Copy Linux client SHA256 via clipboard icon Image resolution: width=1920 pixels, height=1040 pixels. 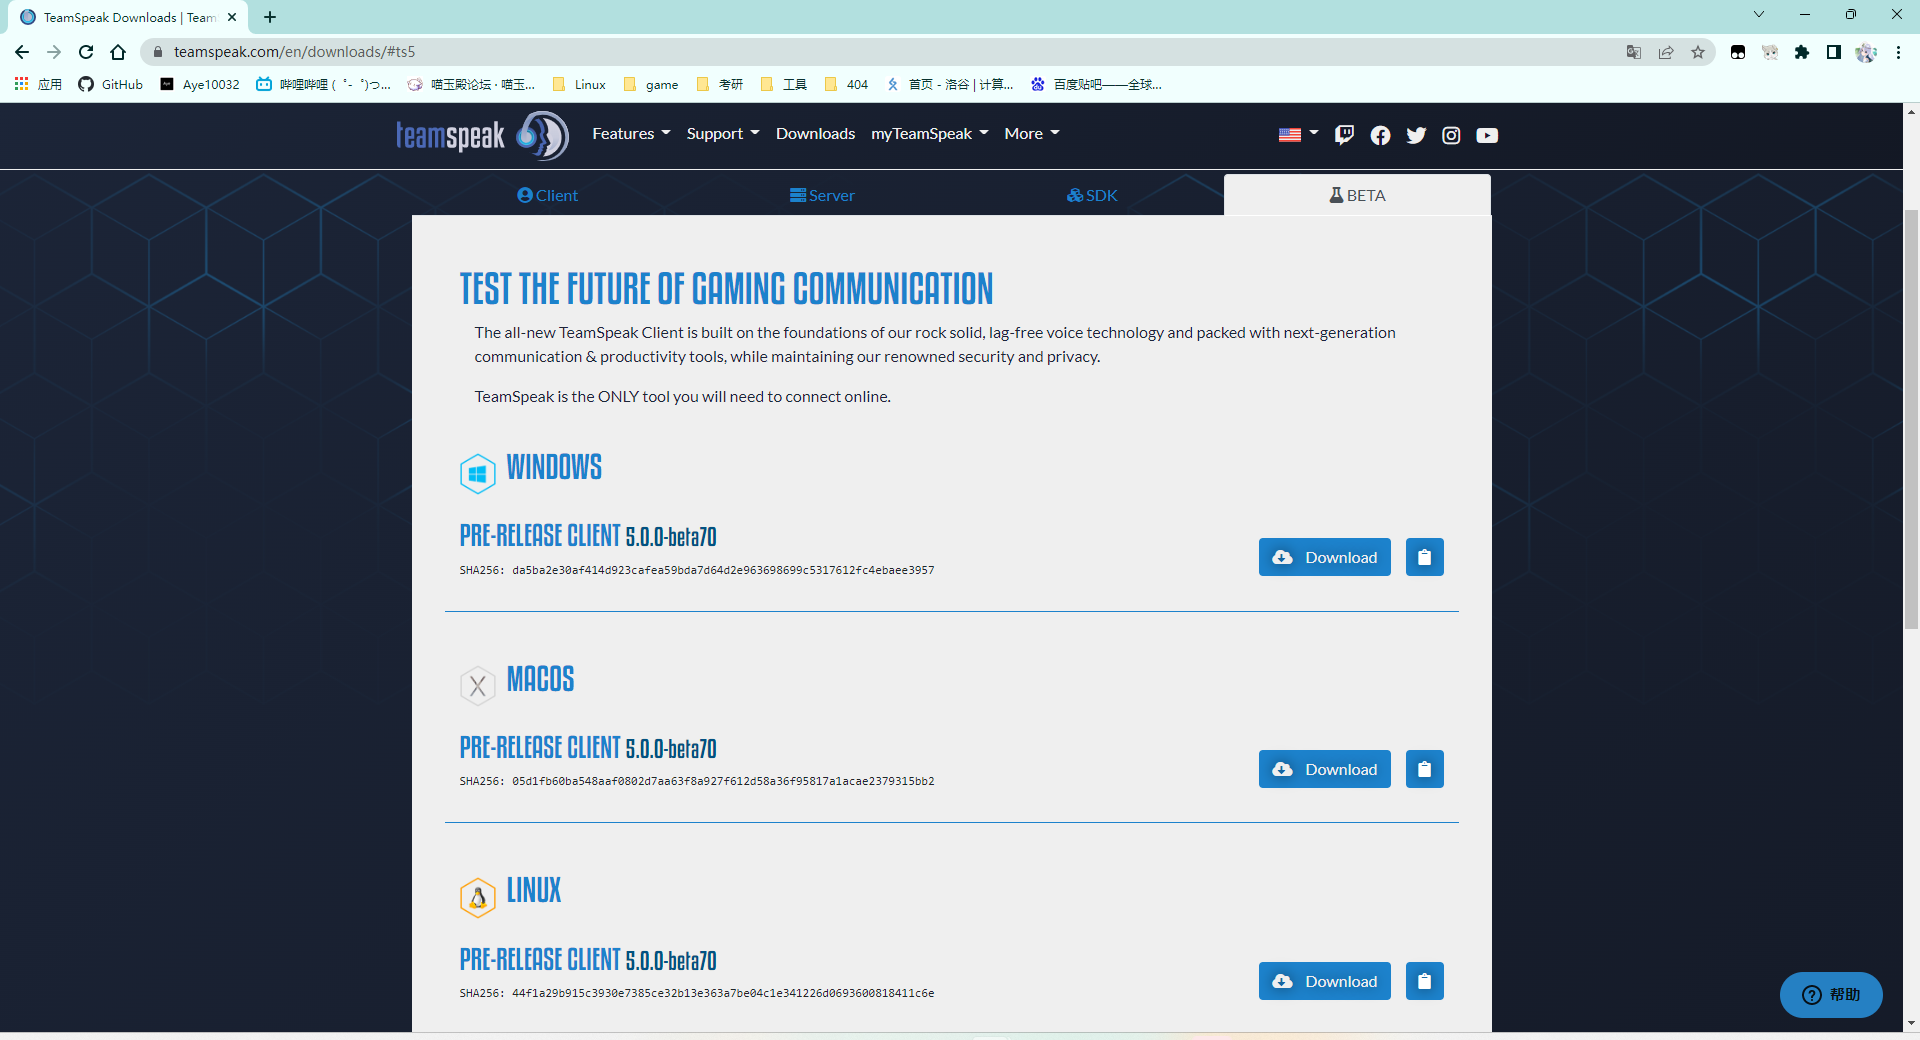pos(1424,981)
